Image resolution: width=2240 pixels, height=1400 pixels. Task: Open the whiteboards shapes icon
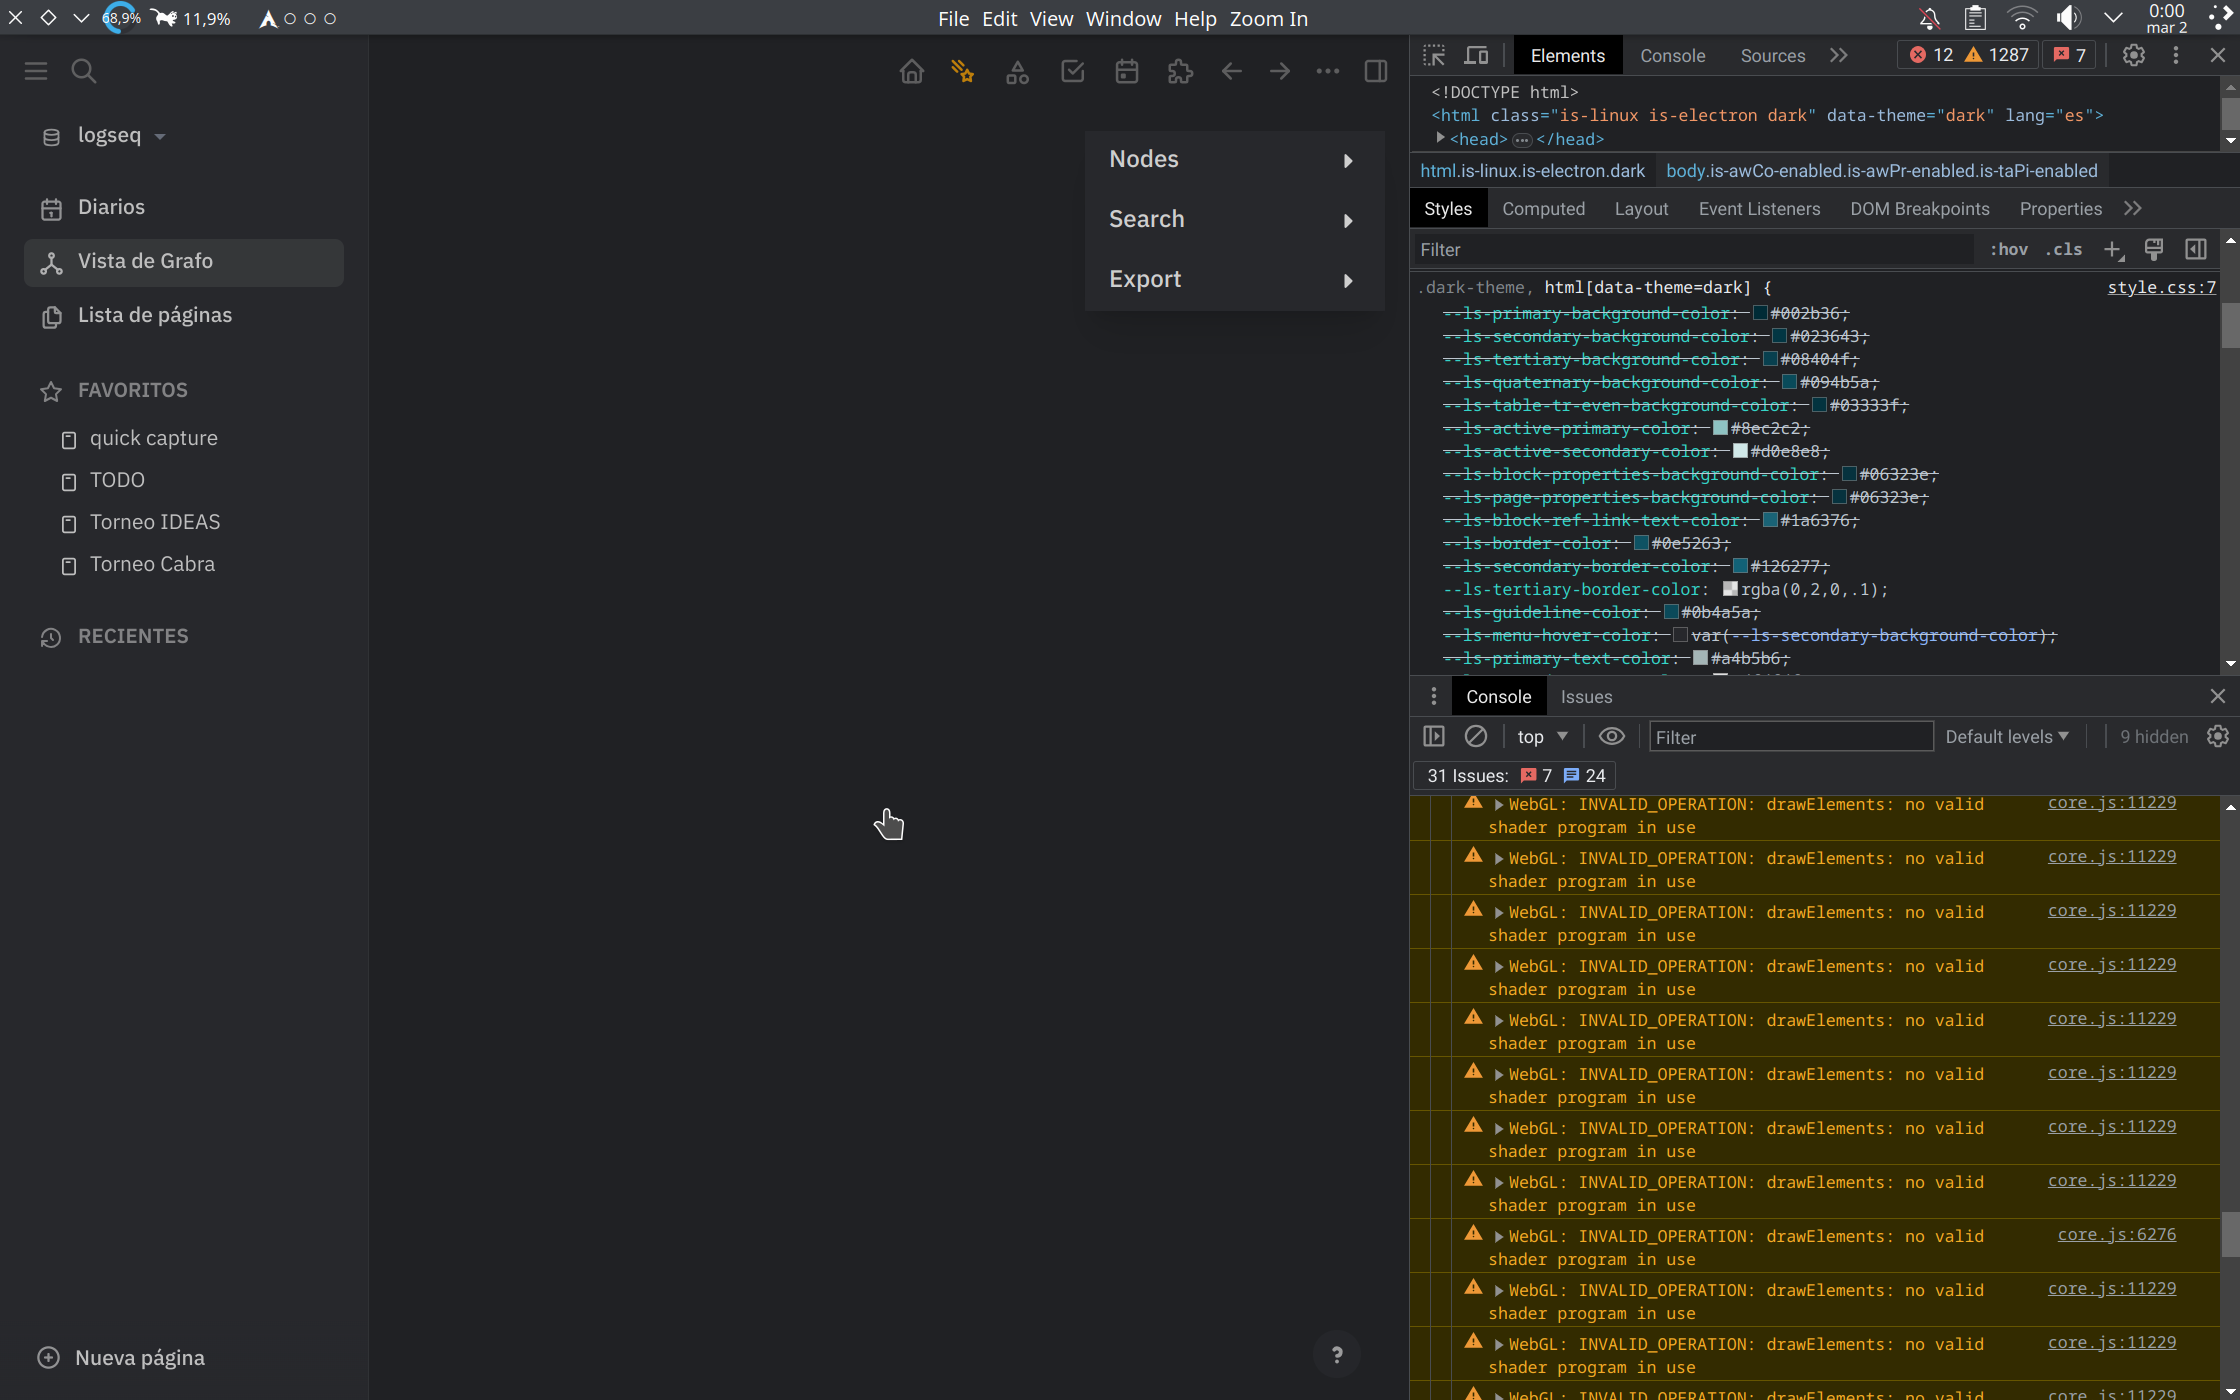click(x=1017, y=71)
